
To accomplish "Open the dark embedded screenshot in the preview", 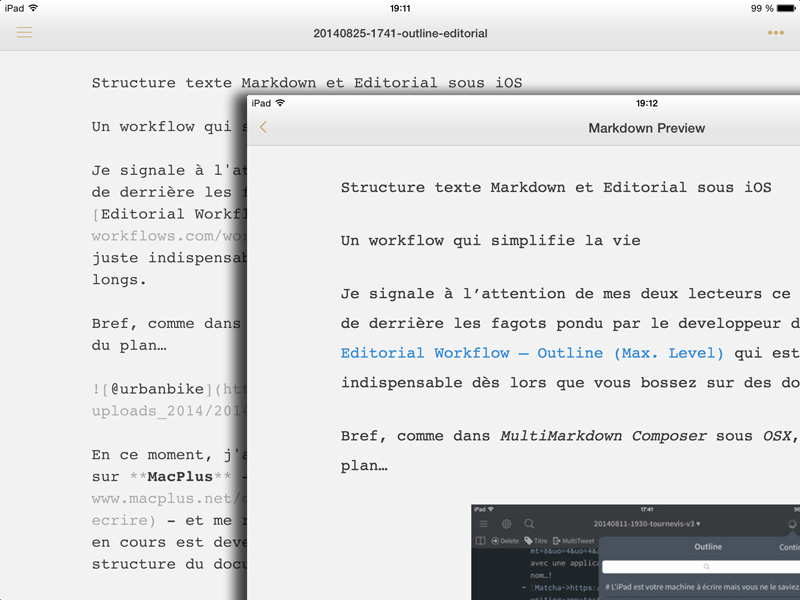I will pos(636,552).
